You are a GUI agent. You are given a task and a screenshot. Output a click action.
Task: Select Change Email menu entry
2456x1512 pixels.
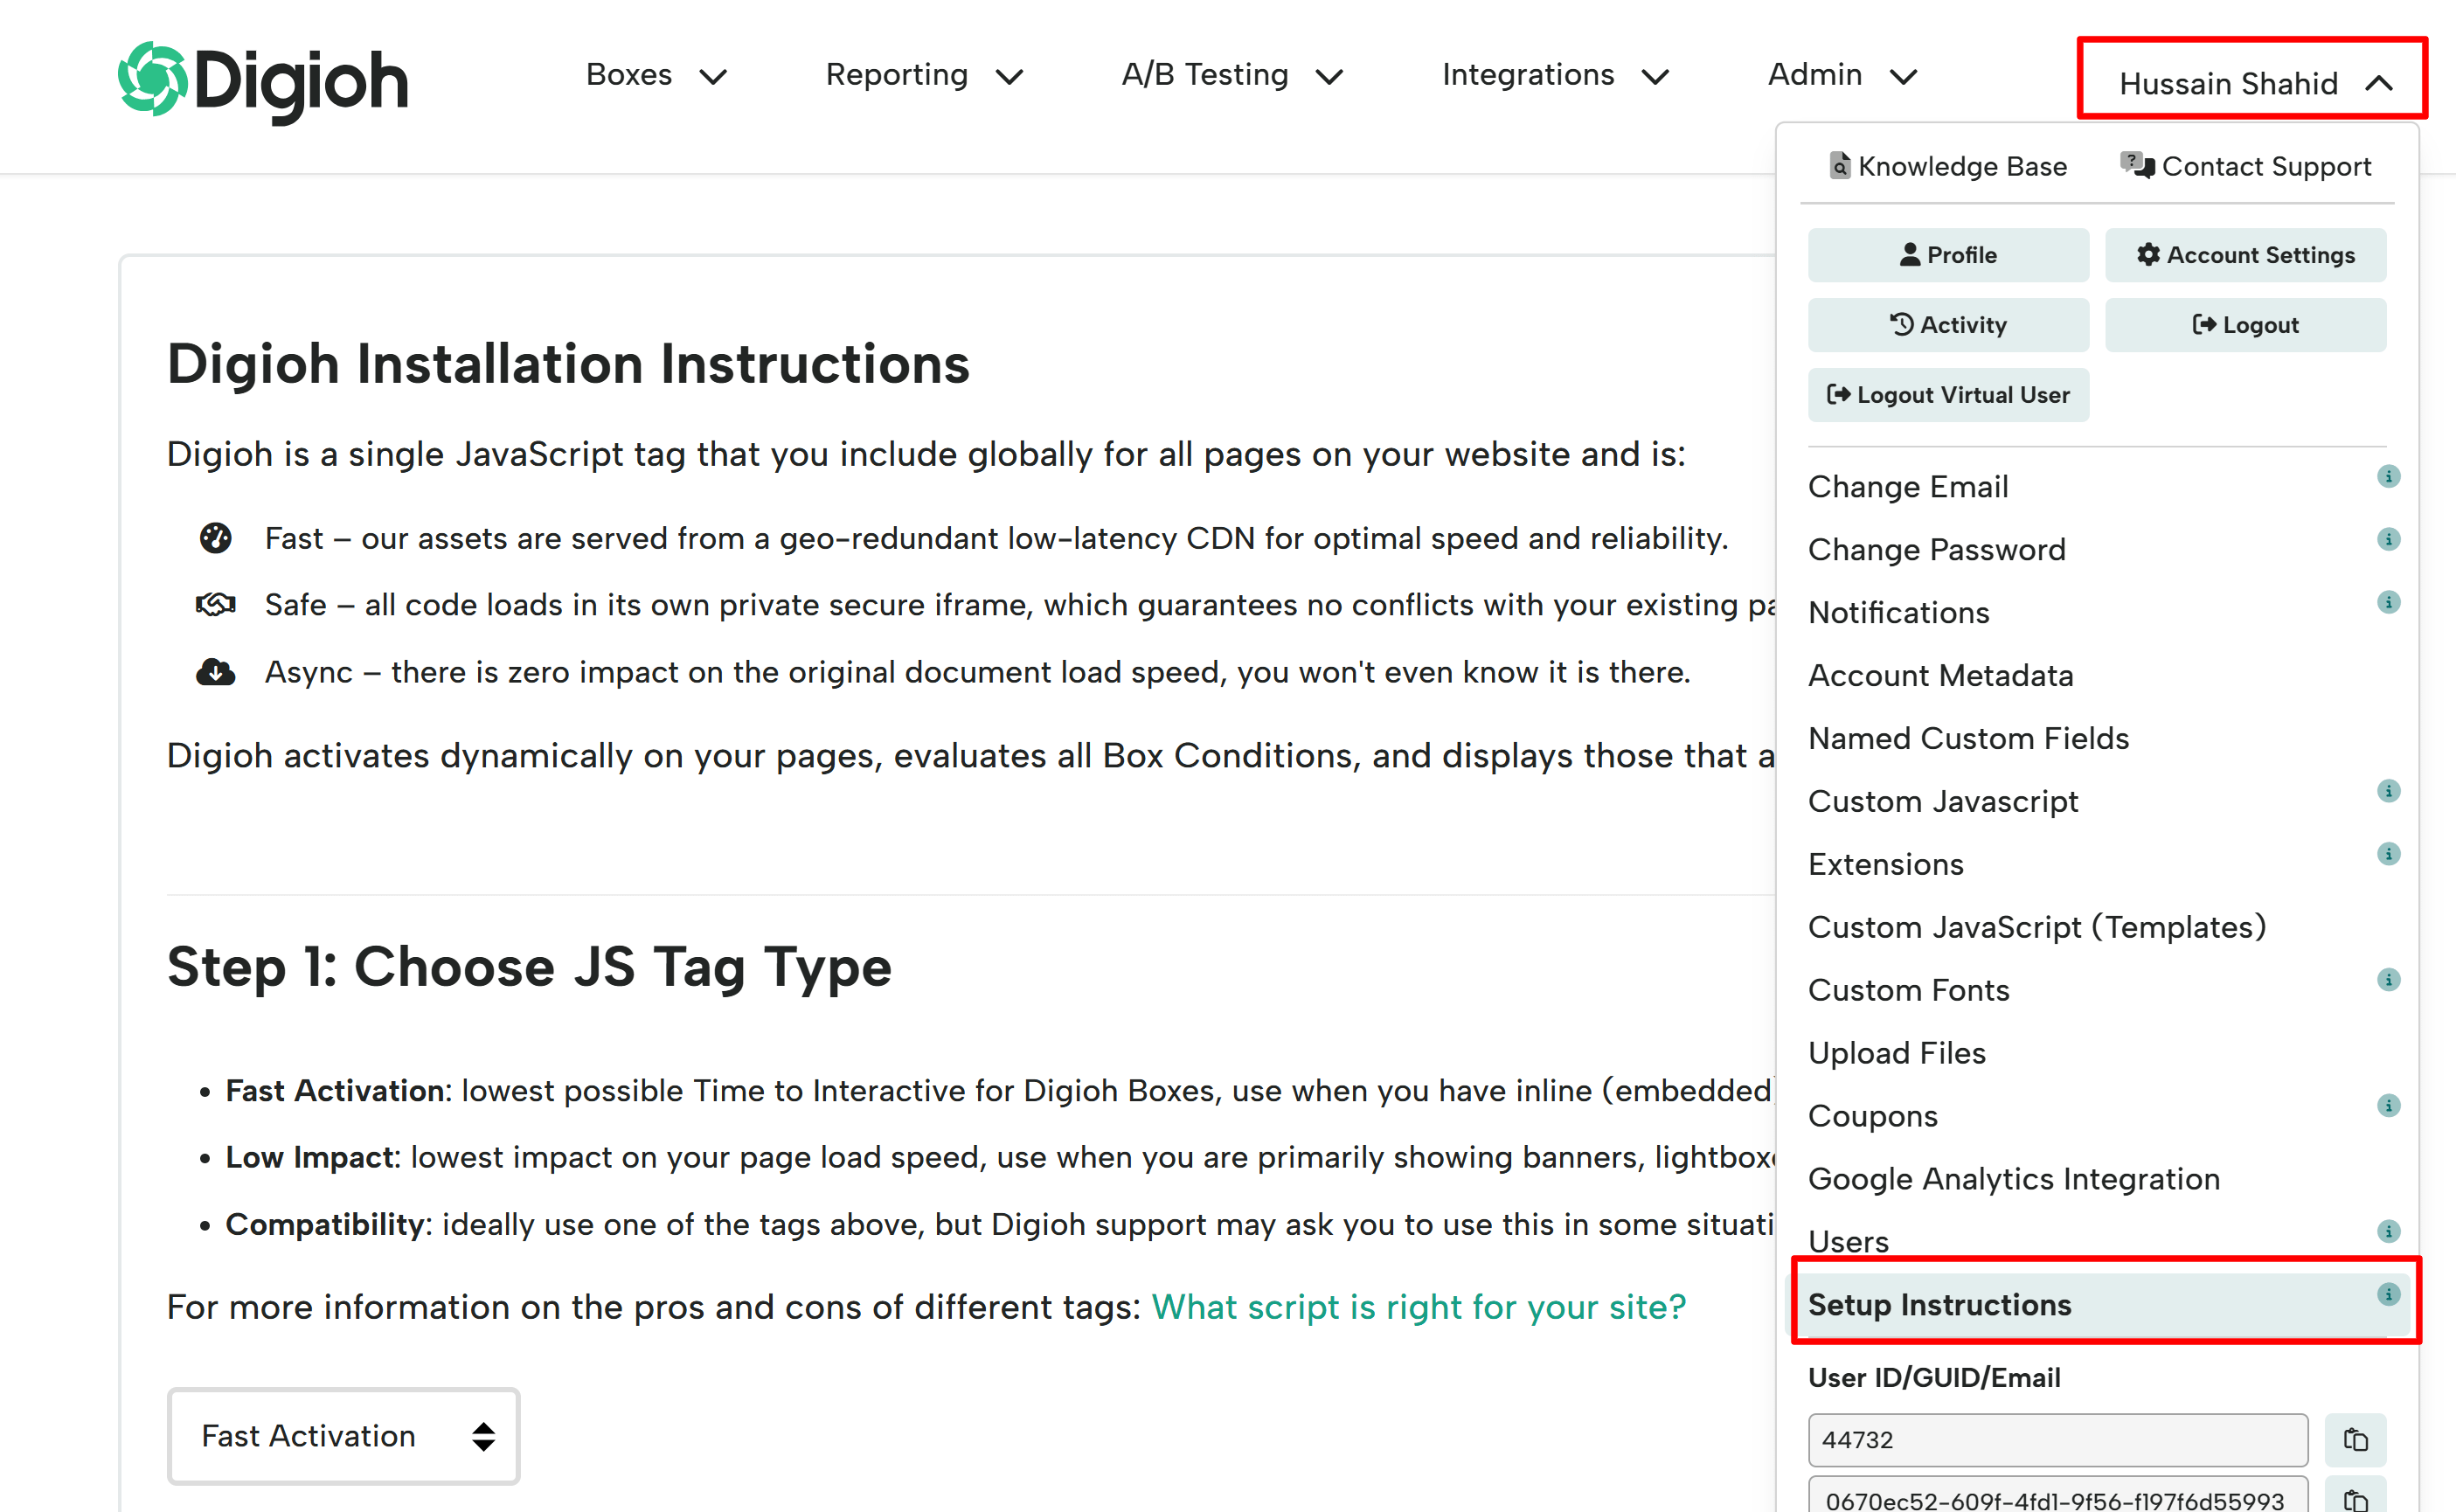pyautogui.click(x=1908, y=487)
